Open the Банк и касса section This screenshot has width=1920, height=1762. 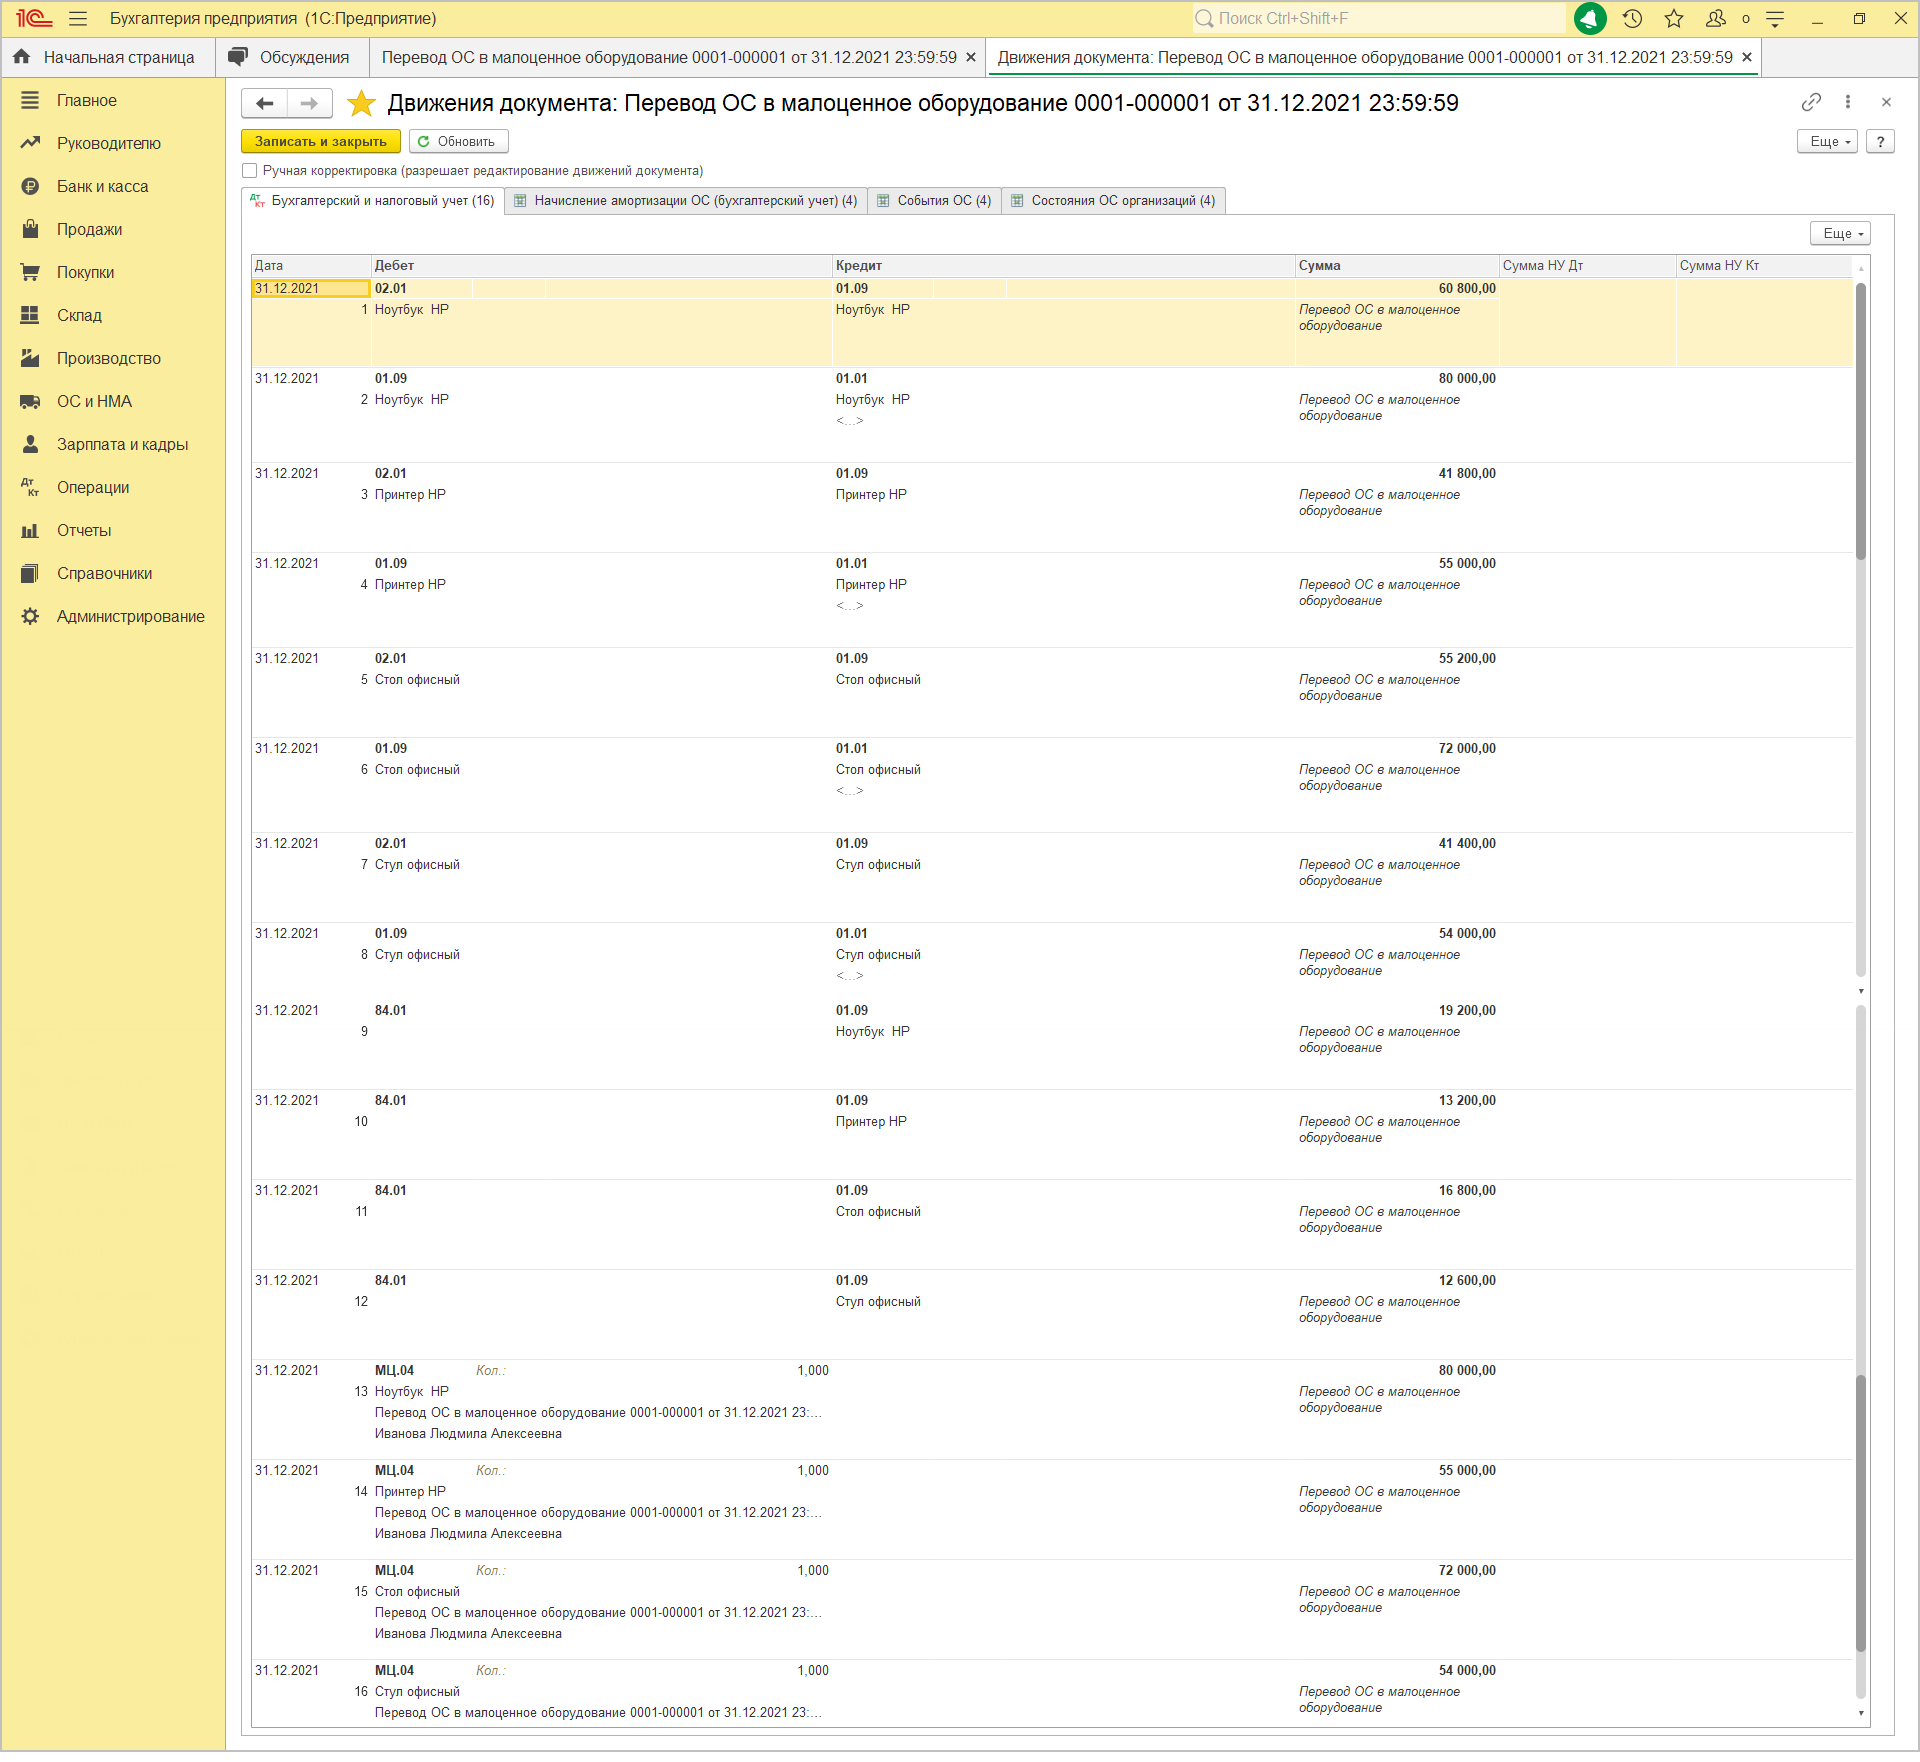[102, 186]
